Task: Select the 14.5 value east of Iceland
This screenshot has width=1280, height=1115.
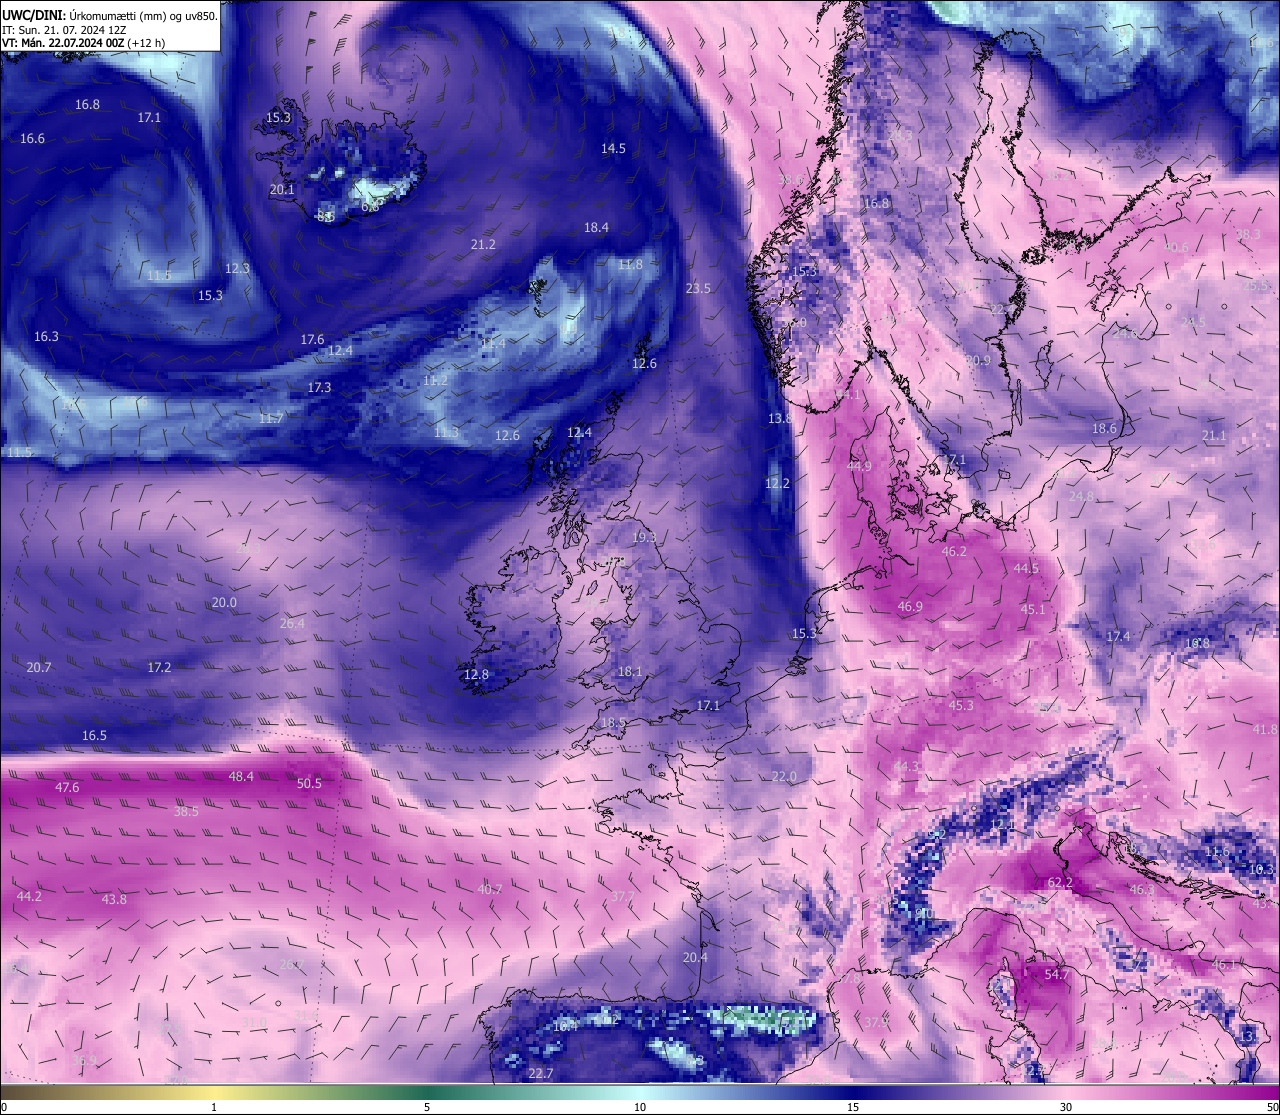Action: [x=613, y=149]
